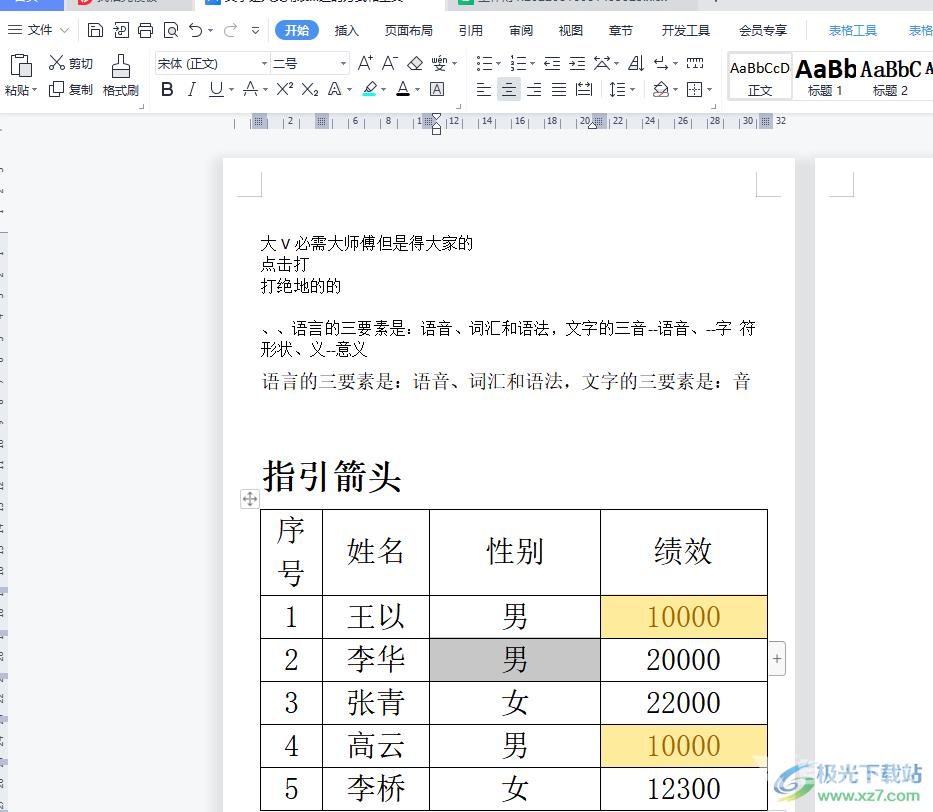Apply the 标题 2 style

890,77
